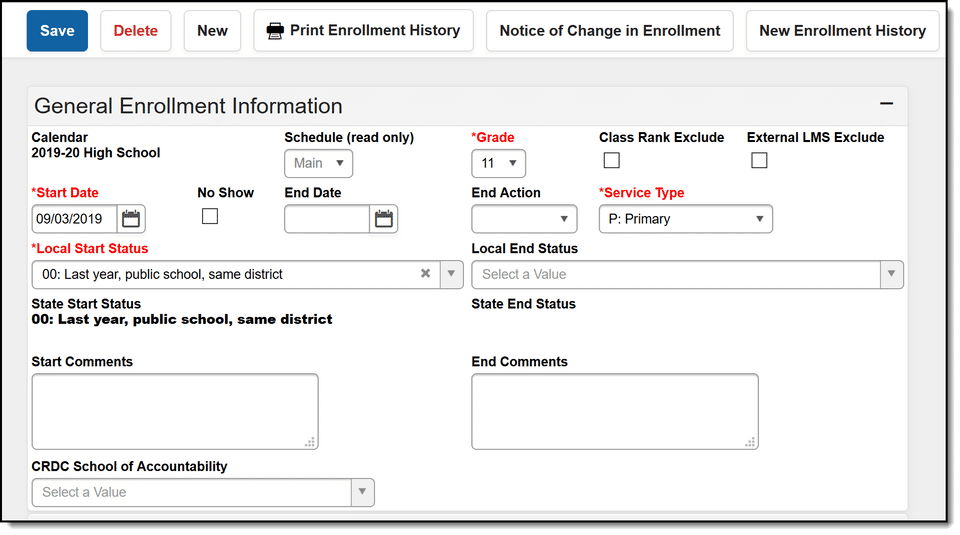
Task: Click the End Comments resize grip
Action: (751, 442)
